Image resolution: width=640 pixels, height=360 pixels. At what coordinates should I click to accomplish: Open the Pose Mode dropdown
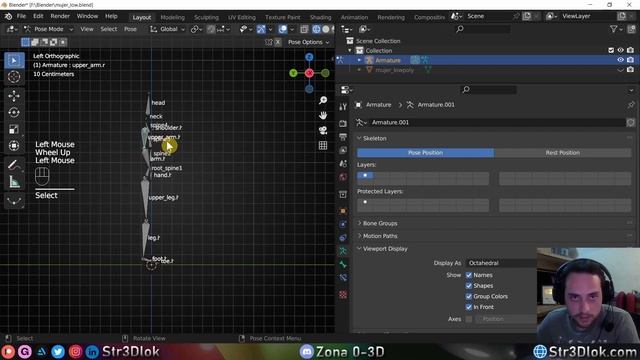pos(49,29)
